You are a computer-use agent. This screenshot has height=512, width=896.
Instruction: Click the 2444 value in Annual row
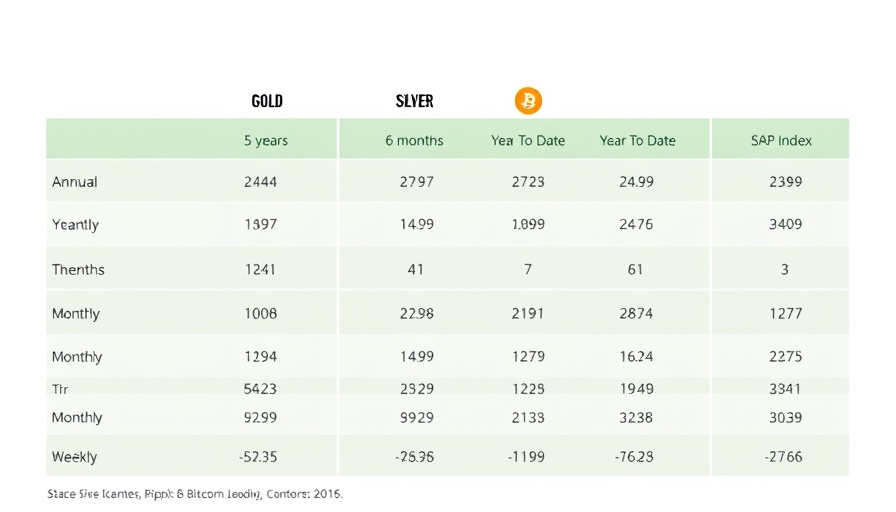(x=260, y=182)
